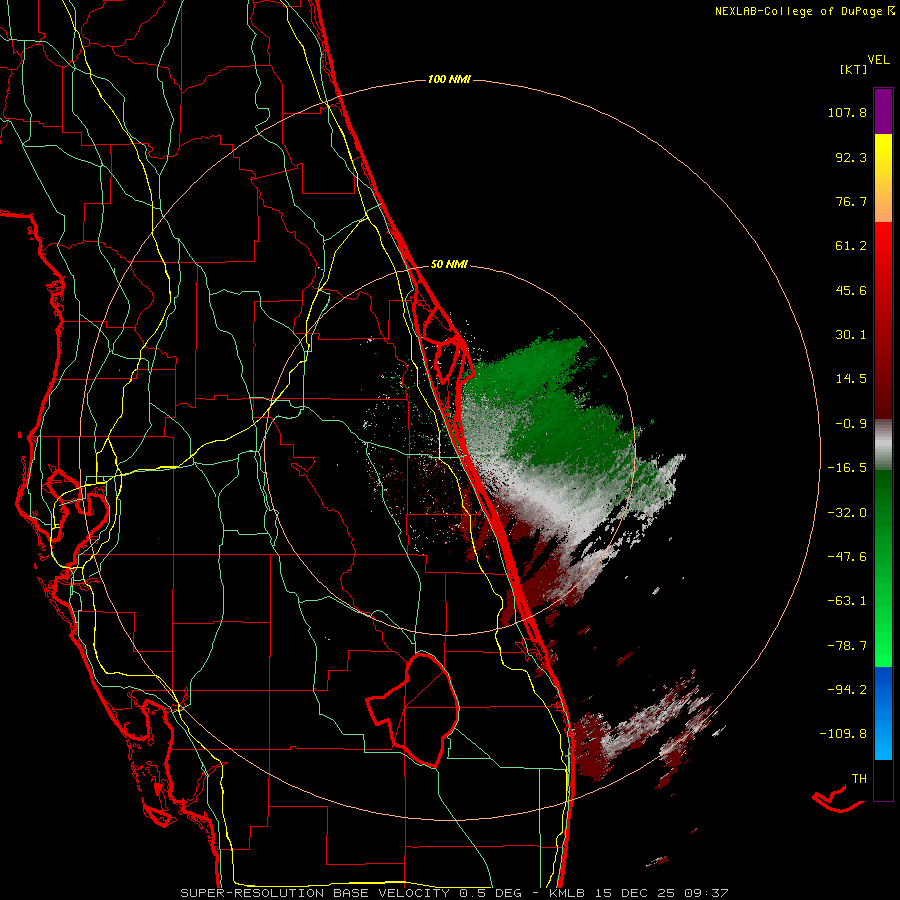Pick the gray near-zero segment of the color bar

tap(883, 445)
